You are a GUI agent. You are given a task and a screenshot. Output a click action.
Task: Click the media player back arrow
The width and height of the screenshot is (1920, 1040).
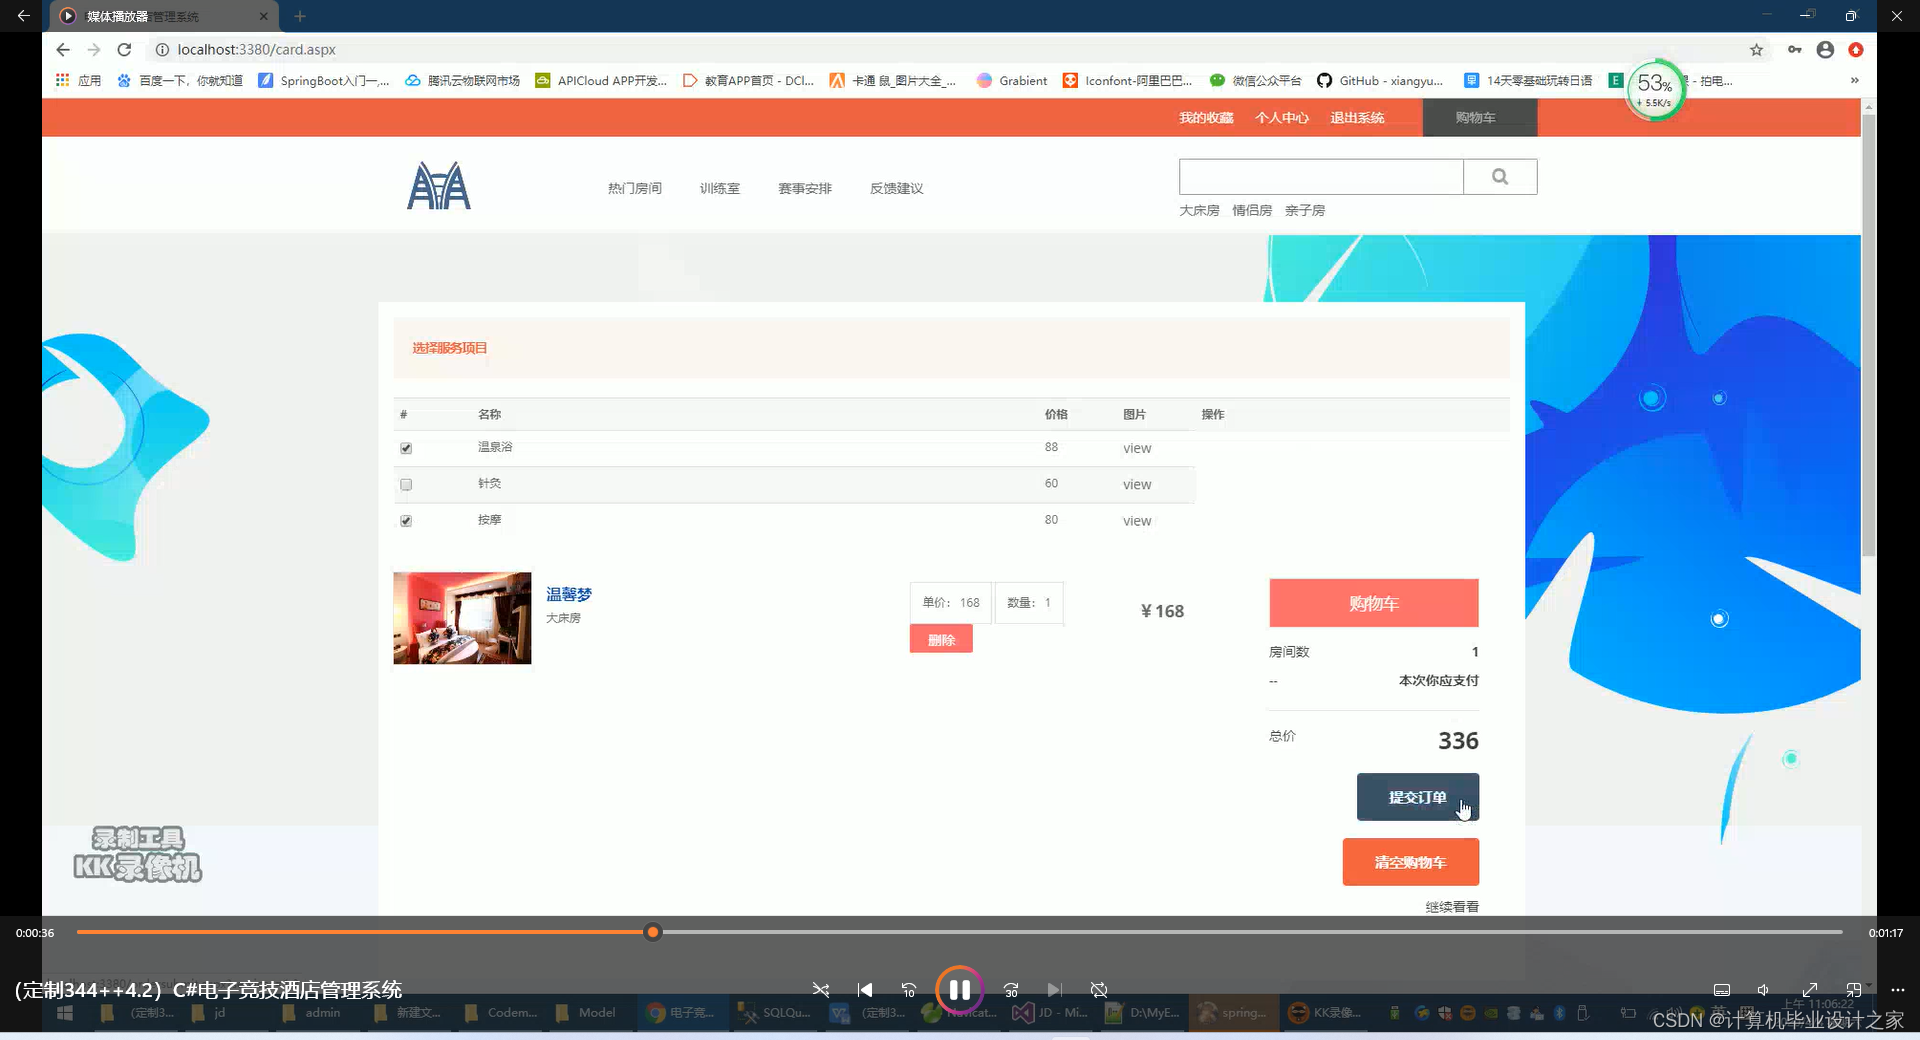[23, 16]
